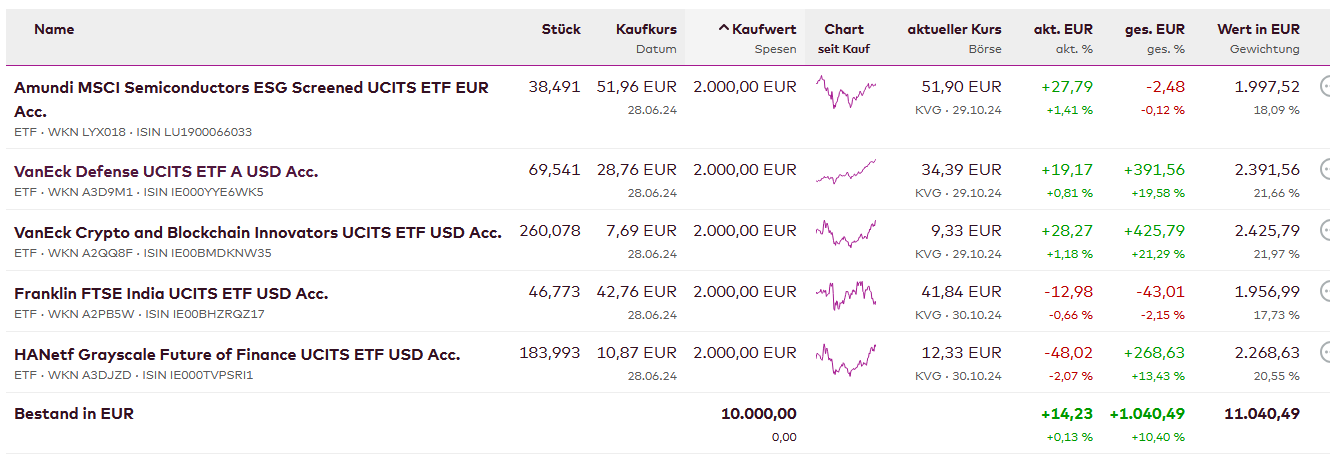Open options icon for HANetf Grayscale row
Image resolution: width=1330 pixels, height=457 pixels.
pos(1325,353)
